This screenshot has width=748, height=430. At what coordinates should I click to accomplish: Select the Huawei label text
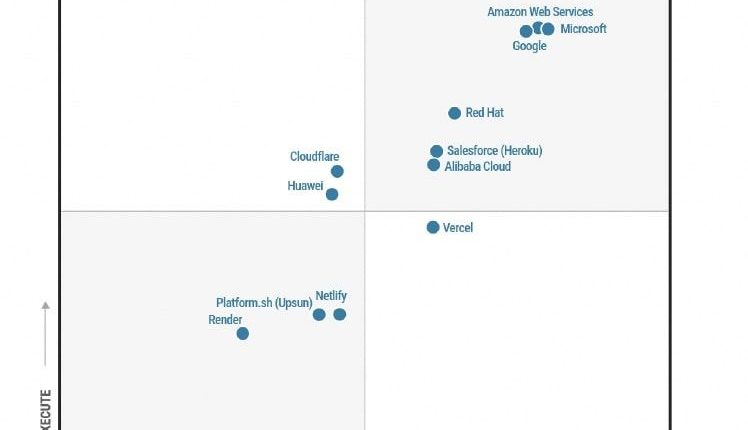click(305, 186)
